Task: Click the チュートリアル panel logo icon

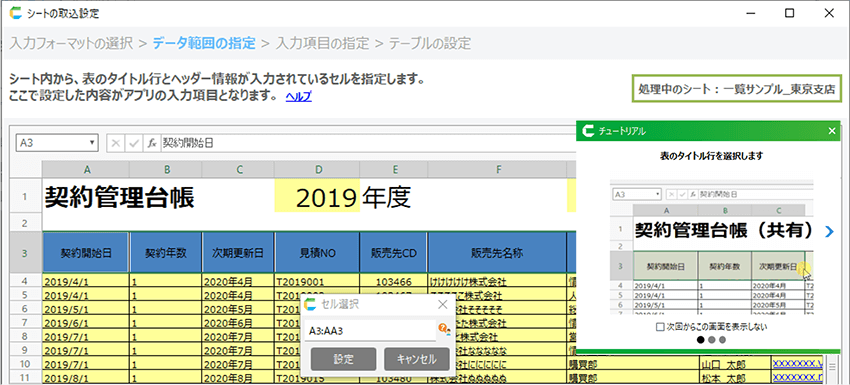Action: [587, 131]
